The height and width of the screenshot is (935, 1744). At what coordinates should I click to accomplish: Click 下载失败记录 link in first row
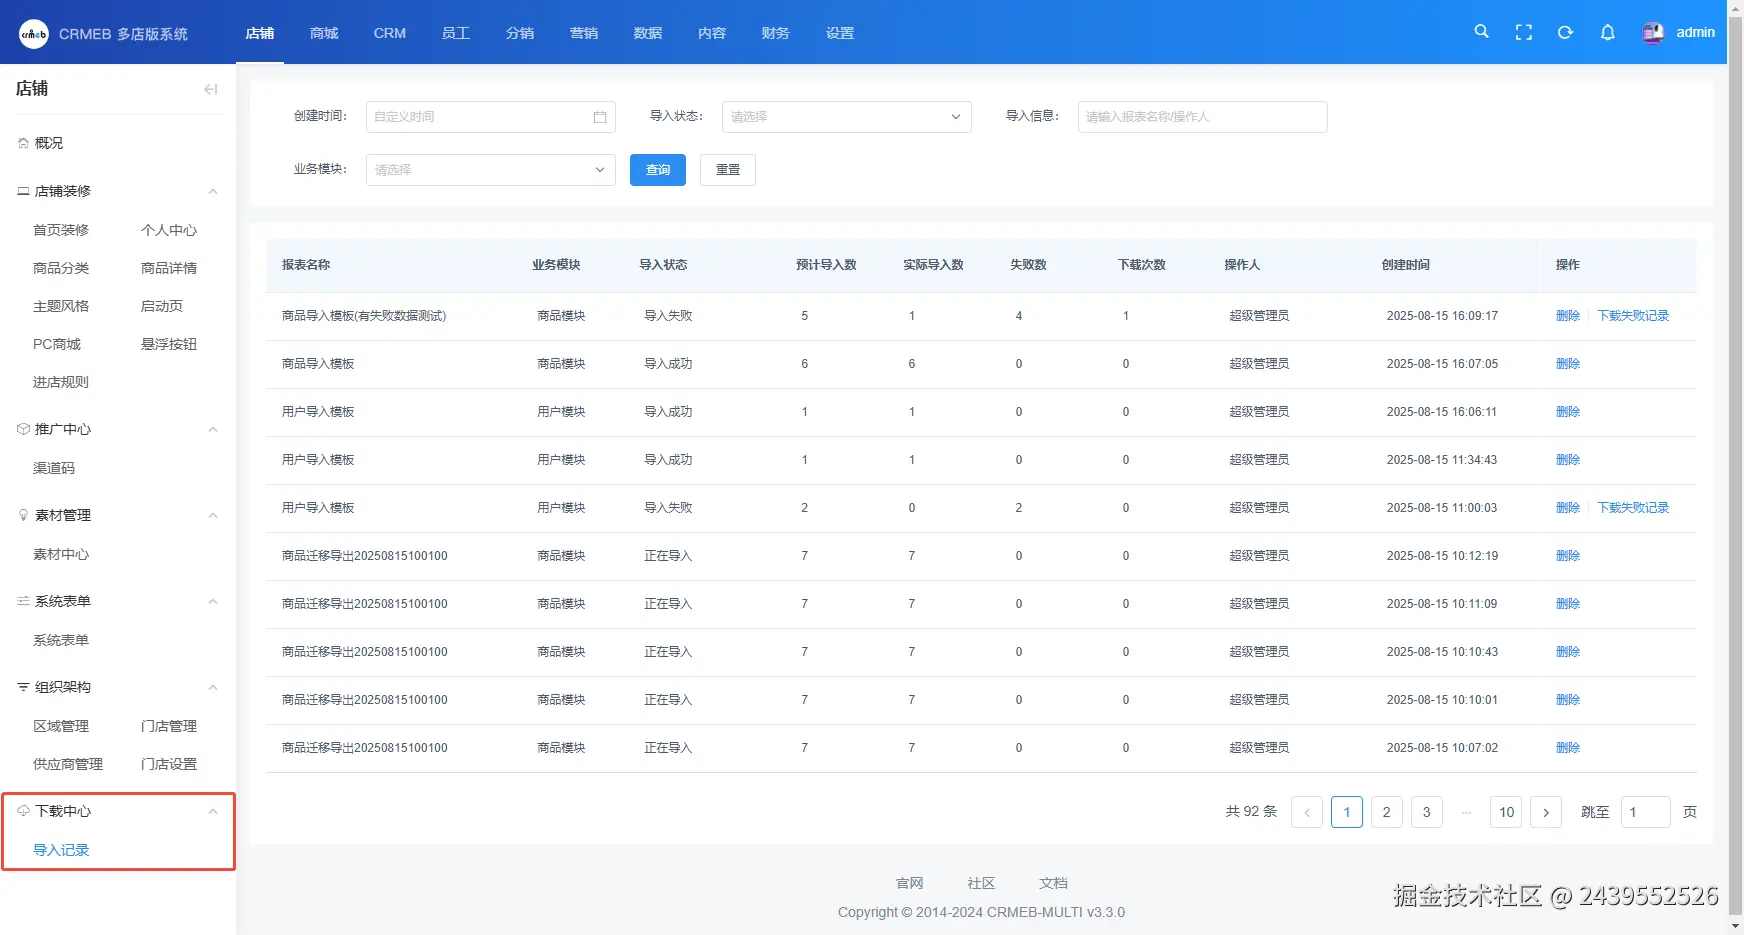[x=1633, y=316]
